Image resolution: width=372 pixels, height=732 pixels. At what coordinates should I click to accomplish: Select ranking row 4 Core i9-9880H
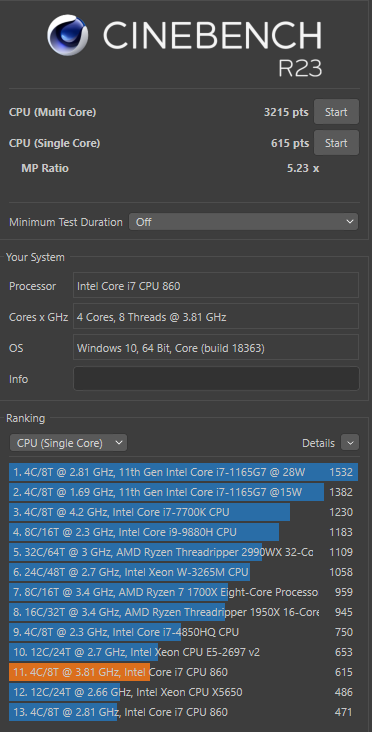tap(183, 532)
